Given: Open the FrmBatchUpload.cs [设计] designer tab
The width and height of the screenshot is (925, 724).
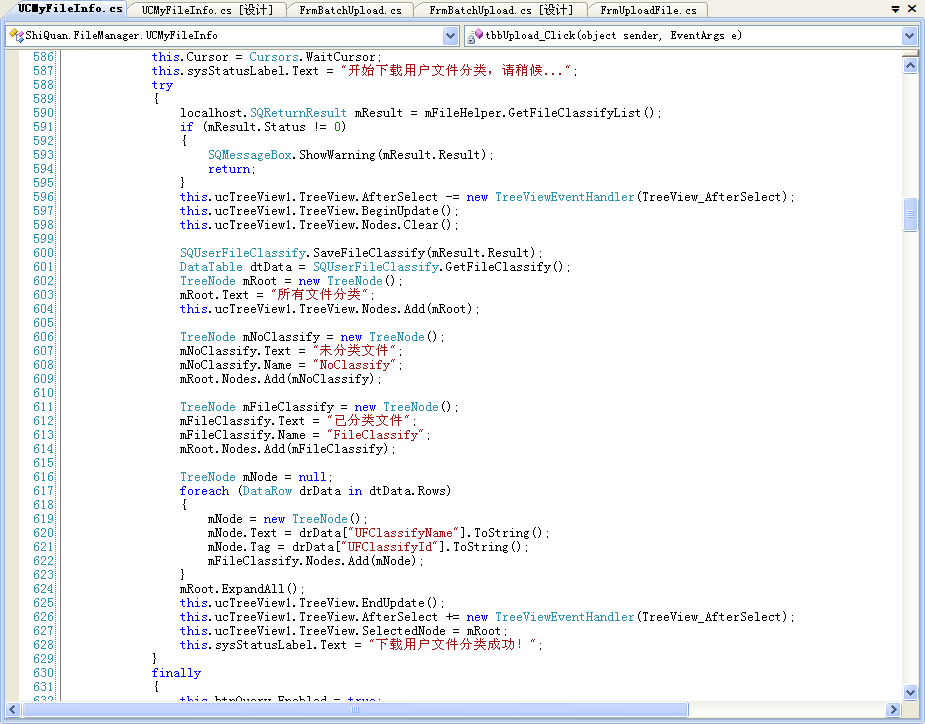Looking at the screenshot, I should point(501,10).
